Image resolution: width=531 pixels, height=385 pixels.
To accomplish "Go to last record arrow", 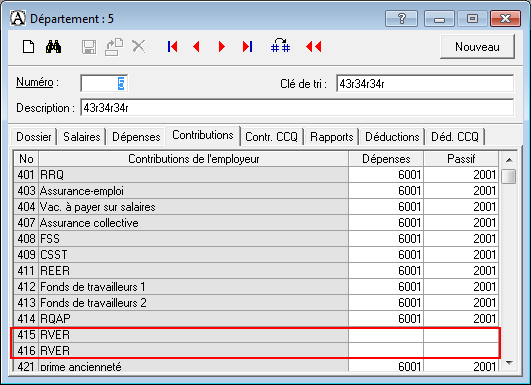I will click(247, 46).
